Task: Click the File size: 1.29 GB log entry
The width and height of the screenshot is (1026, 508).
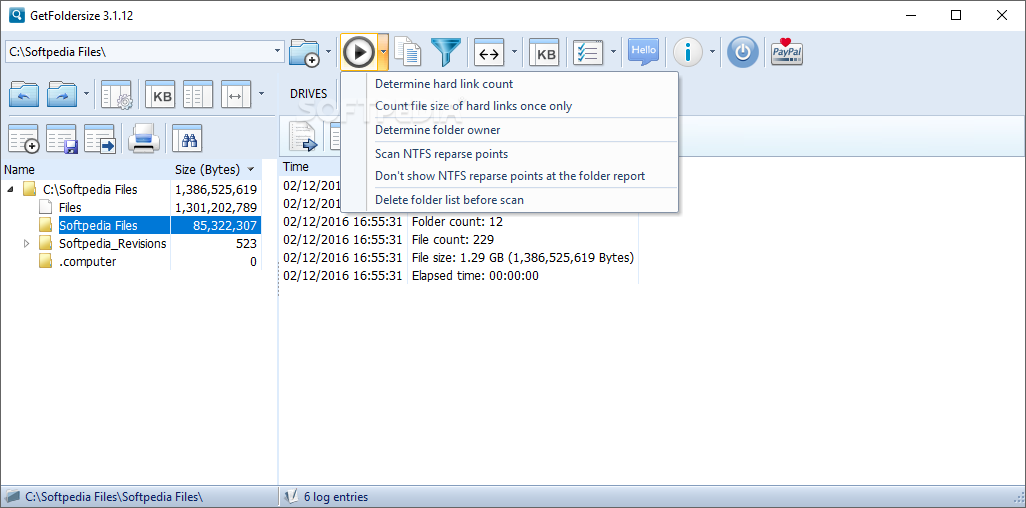Action: (523, 257)
